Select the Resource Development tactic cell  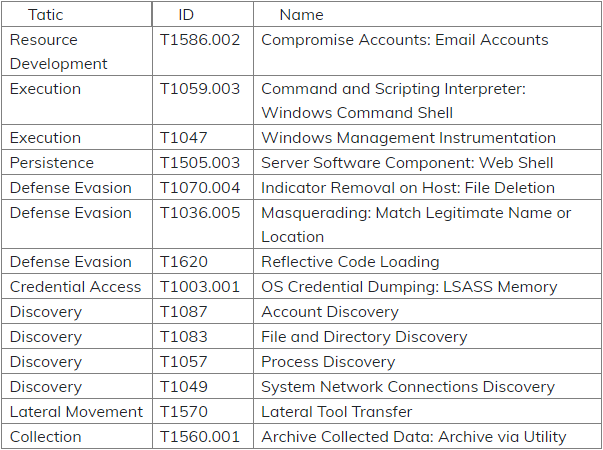(58, 52)
